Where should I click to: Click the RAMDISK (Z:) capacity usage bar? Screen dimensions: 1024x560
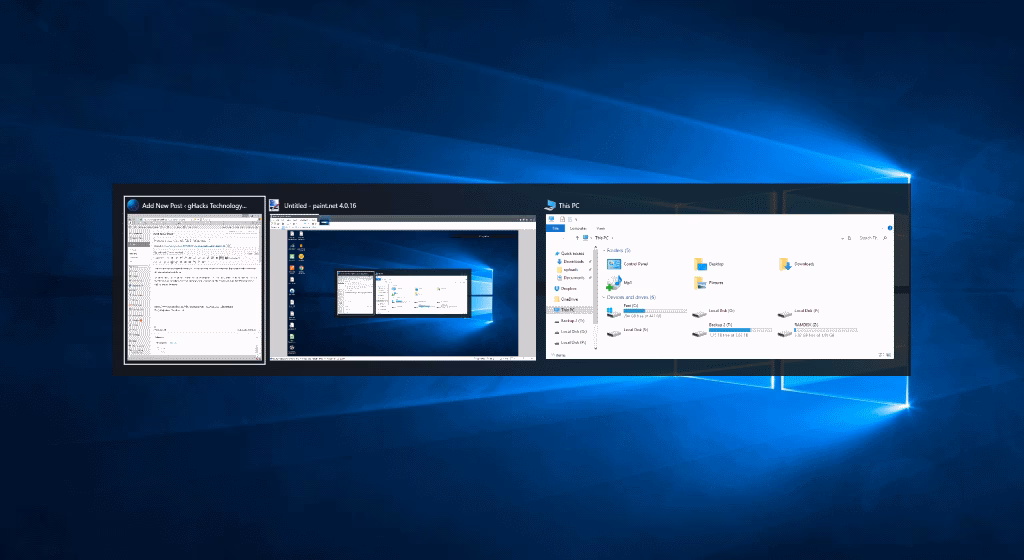(x=825, y=330)
